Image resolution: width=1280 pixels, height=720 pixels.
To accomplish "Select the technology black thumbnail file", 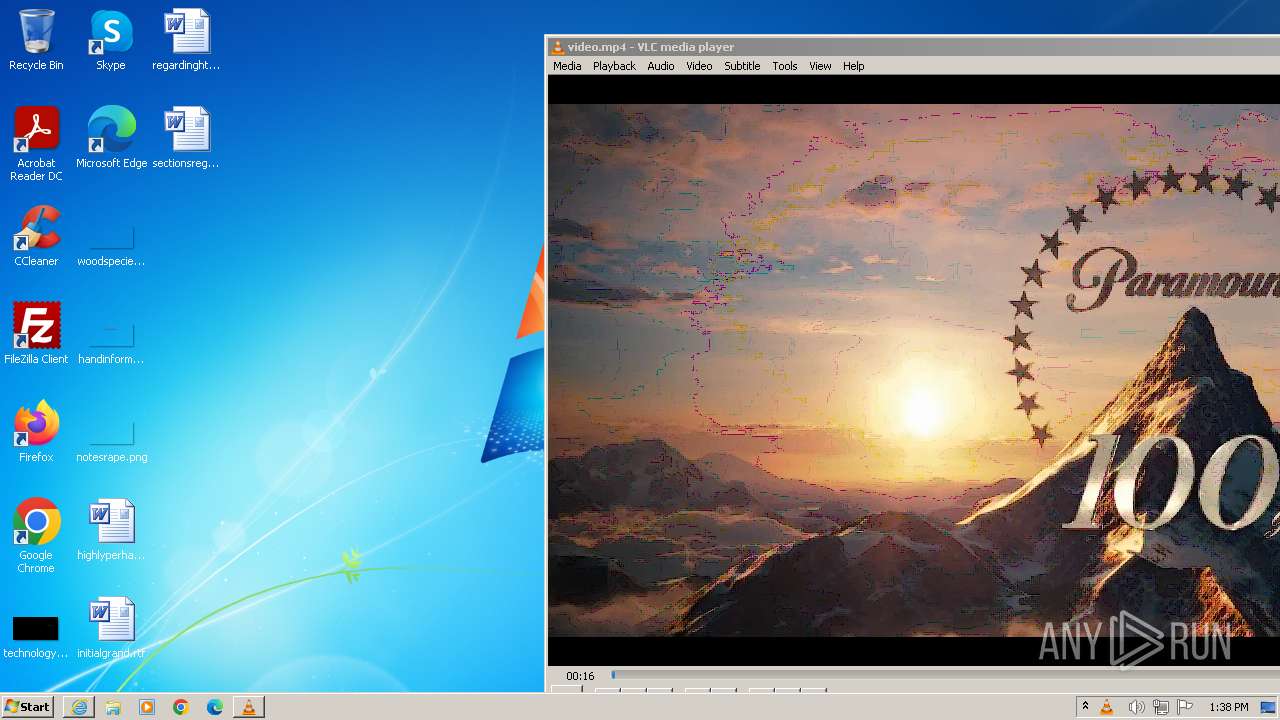I will tap(36, 638).
